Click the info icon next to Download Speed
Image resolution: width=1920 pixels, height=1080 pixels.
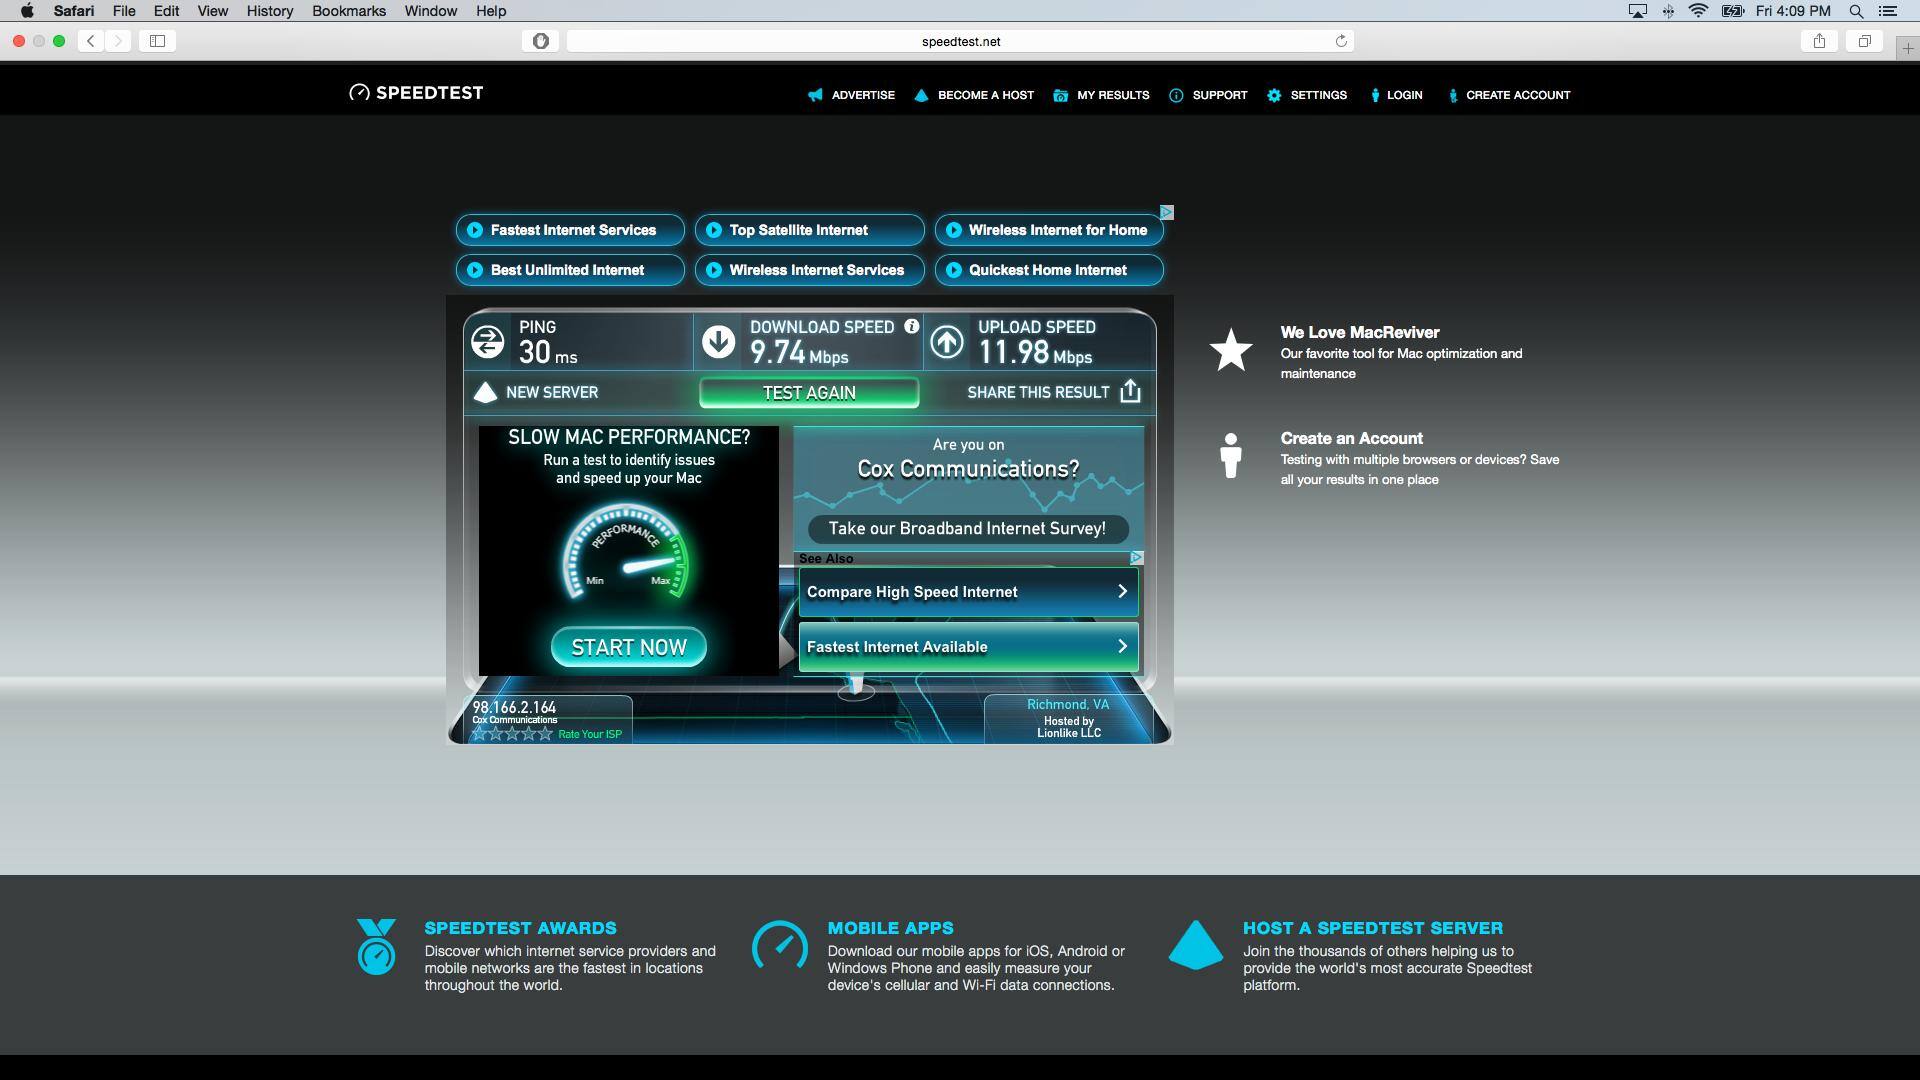click(910, 326)
